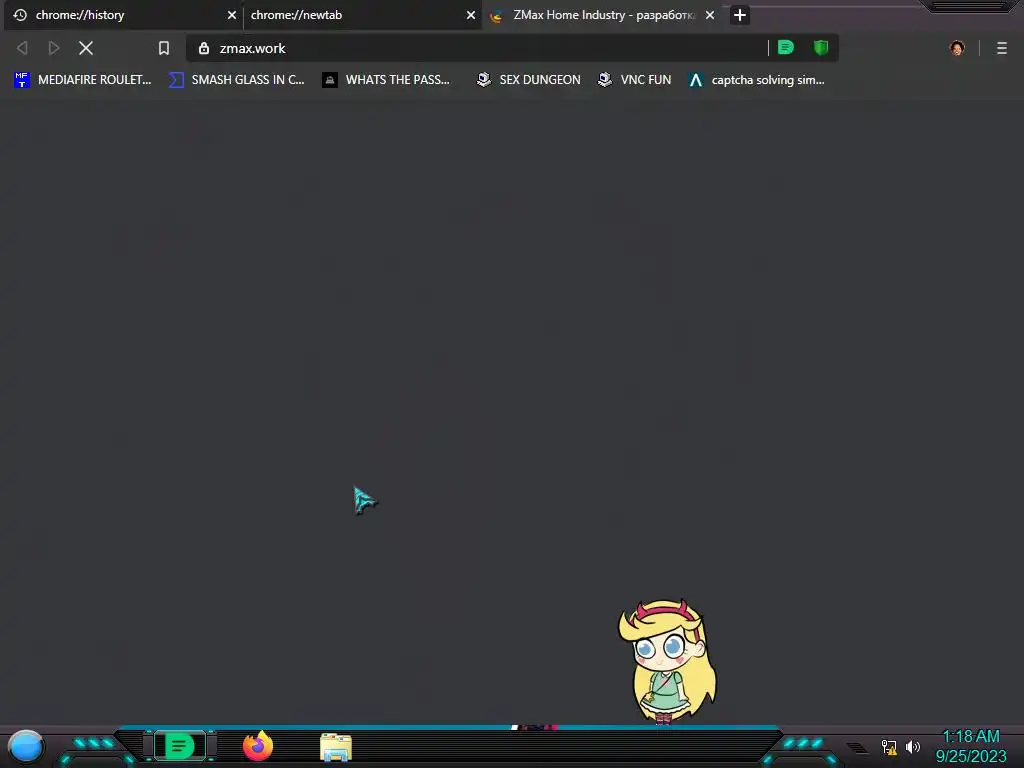
Task: Open the green browser taskbar icon
Action: coord(180,746)
